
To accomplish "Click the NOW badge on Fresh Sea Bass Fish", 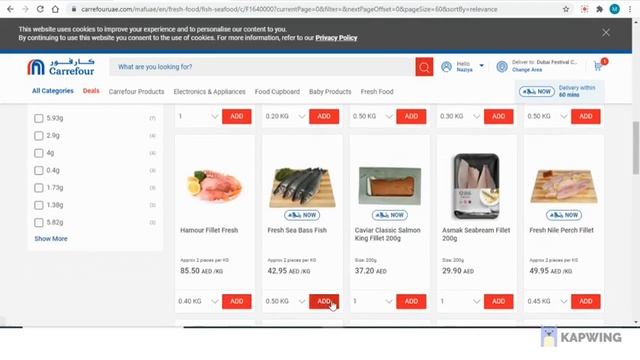I will pos(302,215).
